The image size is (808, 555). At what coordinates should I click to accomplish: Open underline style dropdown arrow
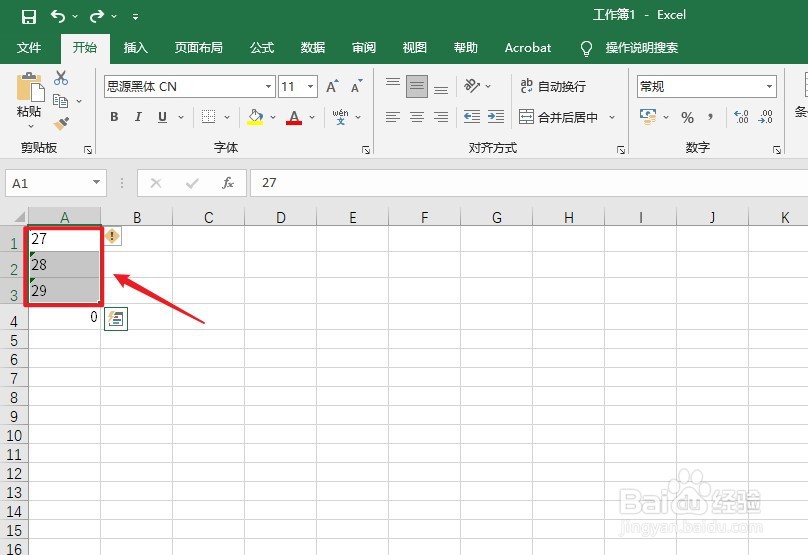[181, 117]
